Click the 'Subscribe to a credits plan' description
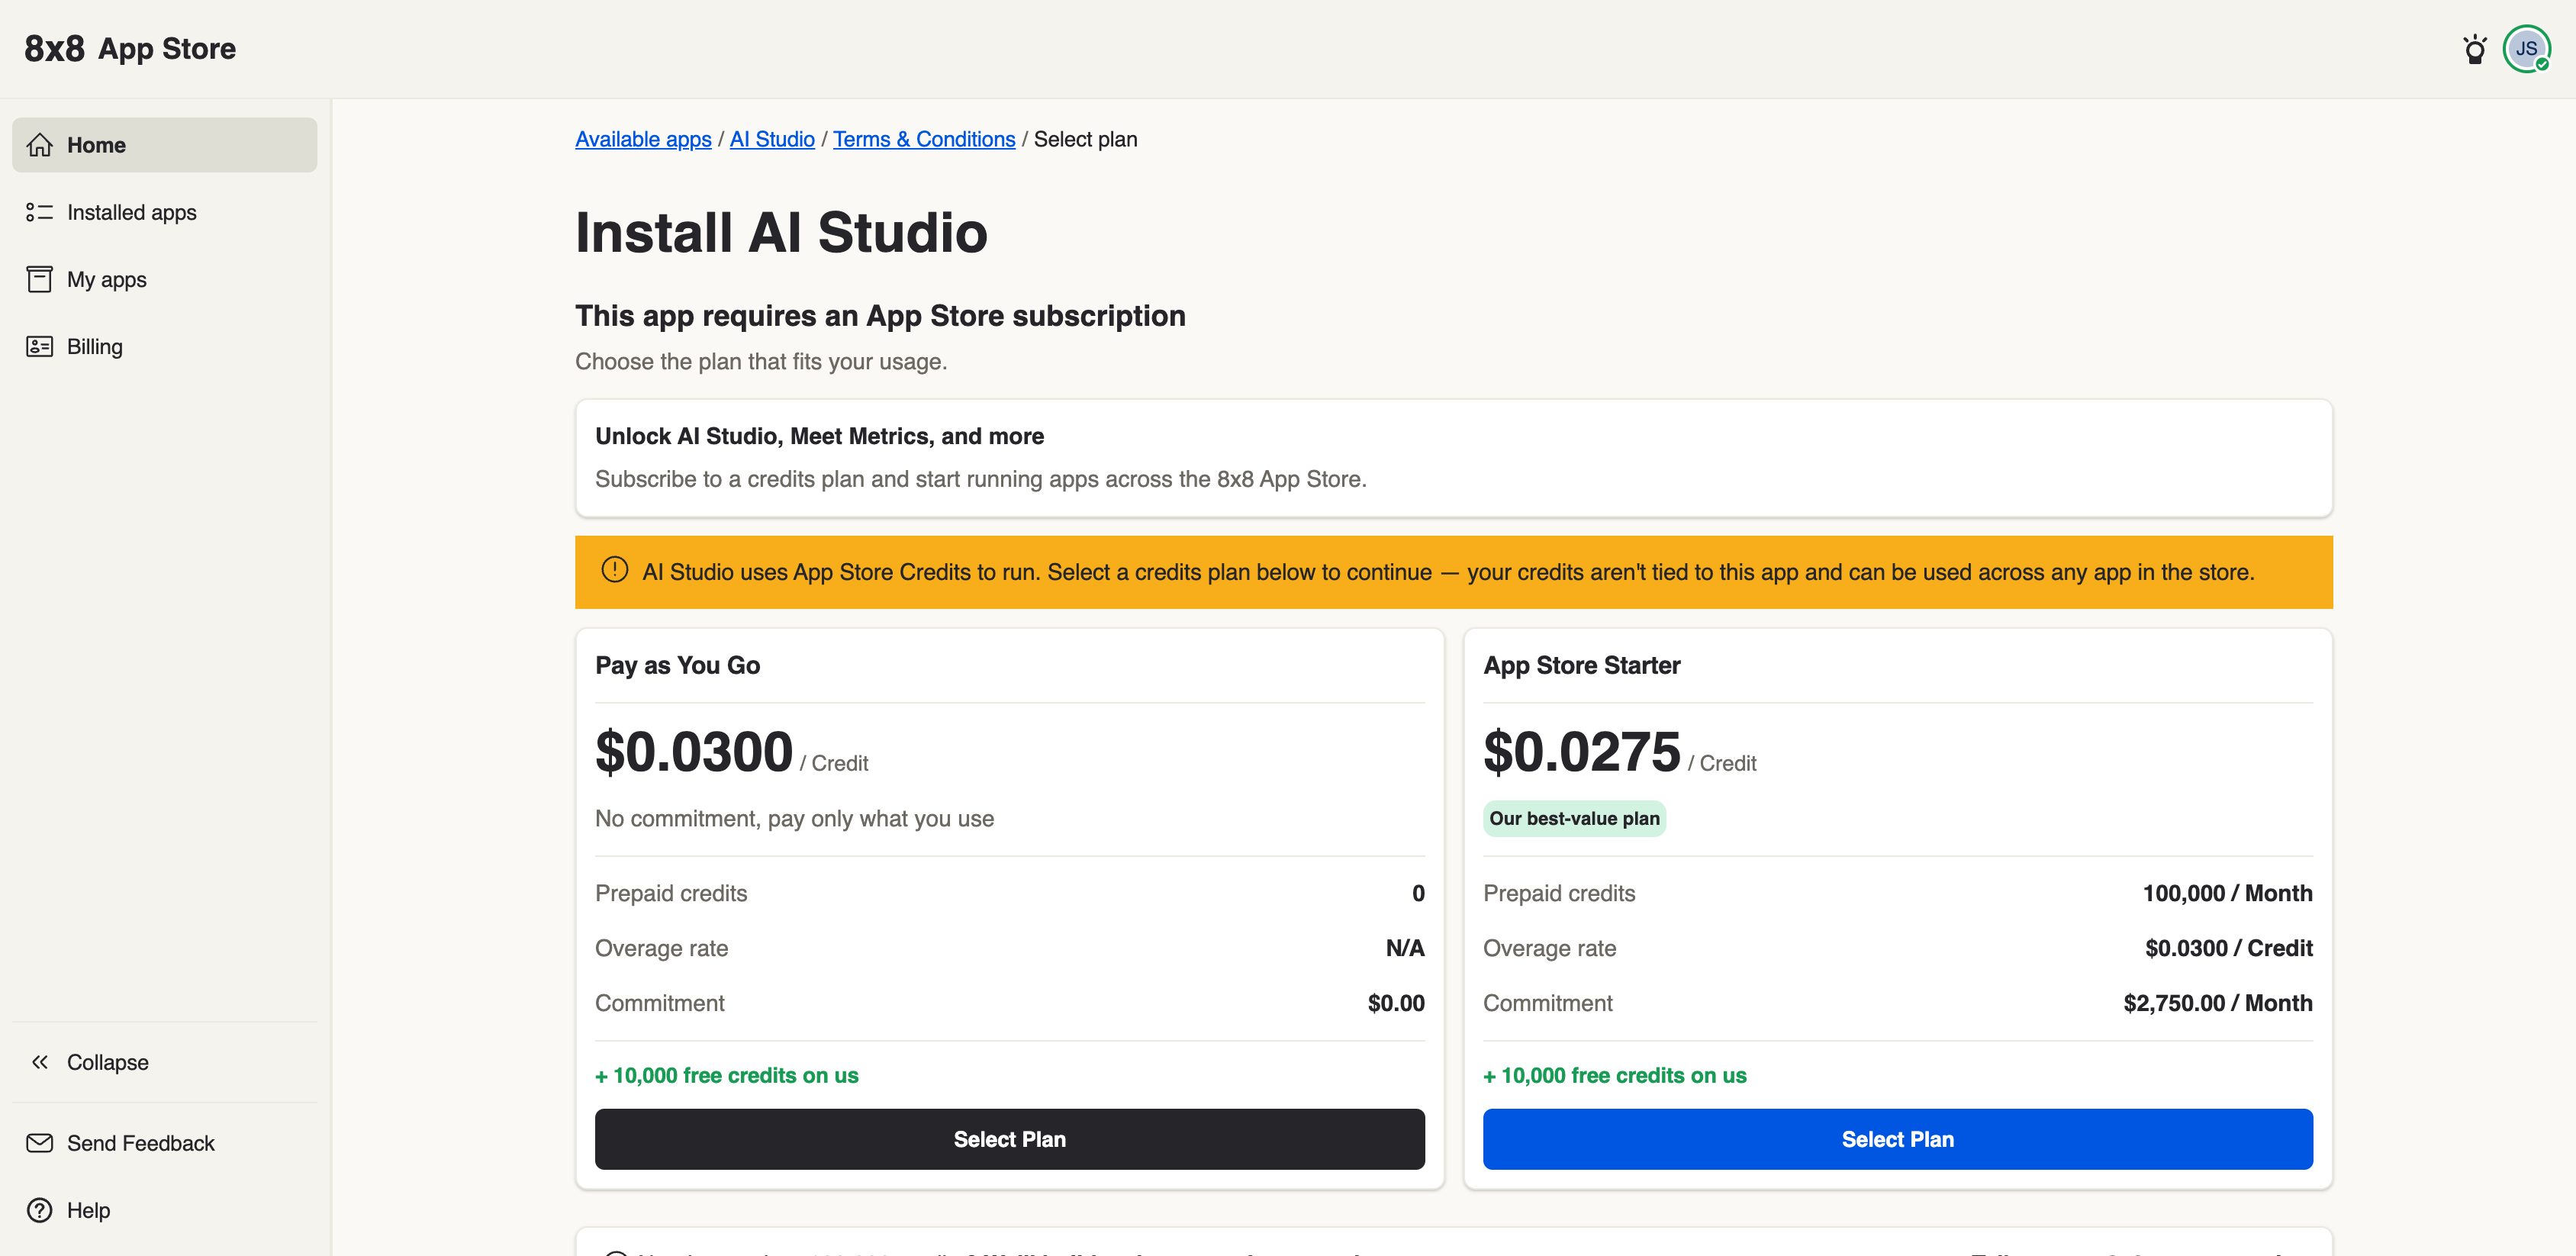This screenshot has height=1256, width=2576. tap(981, 479)
